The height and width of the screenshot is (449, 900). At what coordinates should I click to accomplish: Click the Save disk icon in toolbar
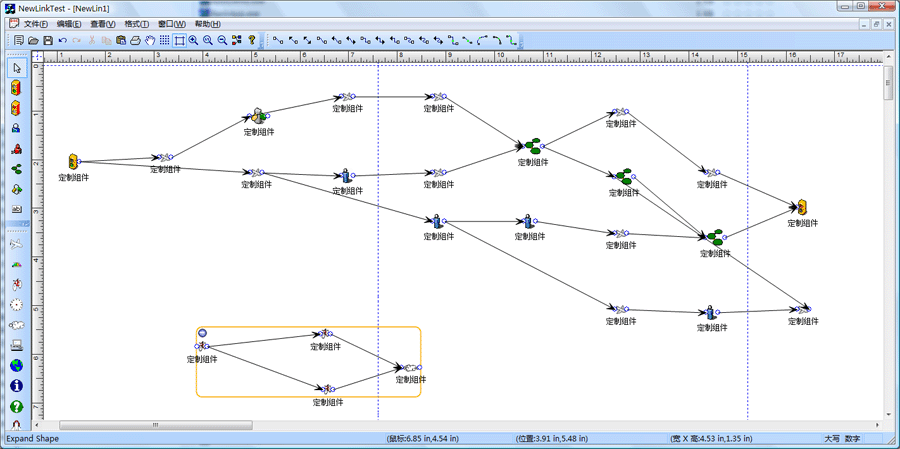47,41
